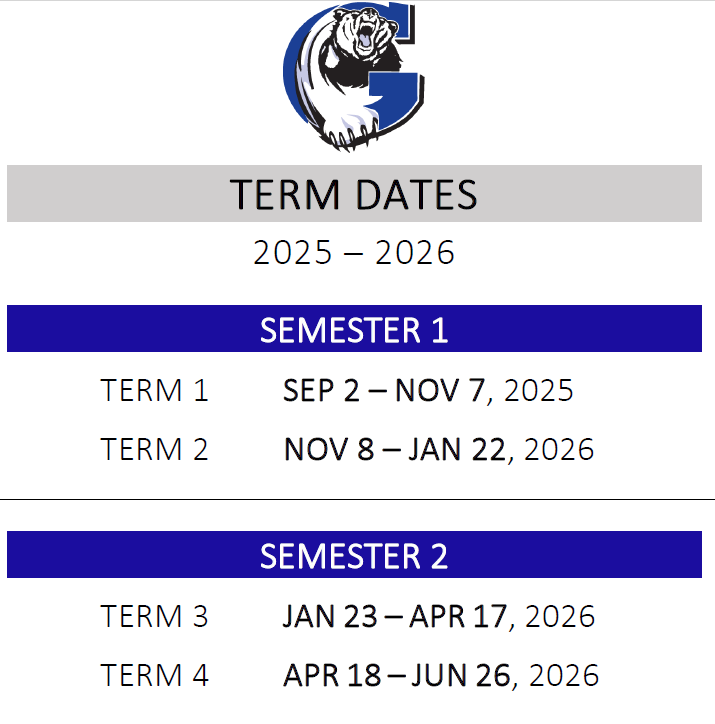Click the JAN 23 – APR 17, 2026 dates
This screenshot has width=715, height=724.
[439, 616]
